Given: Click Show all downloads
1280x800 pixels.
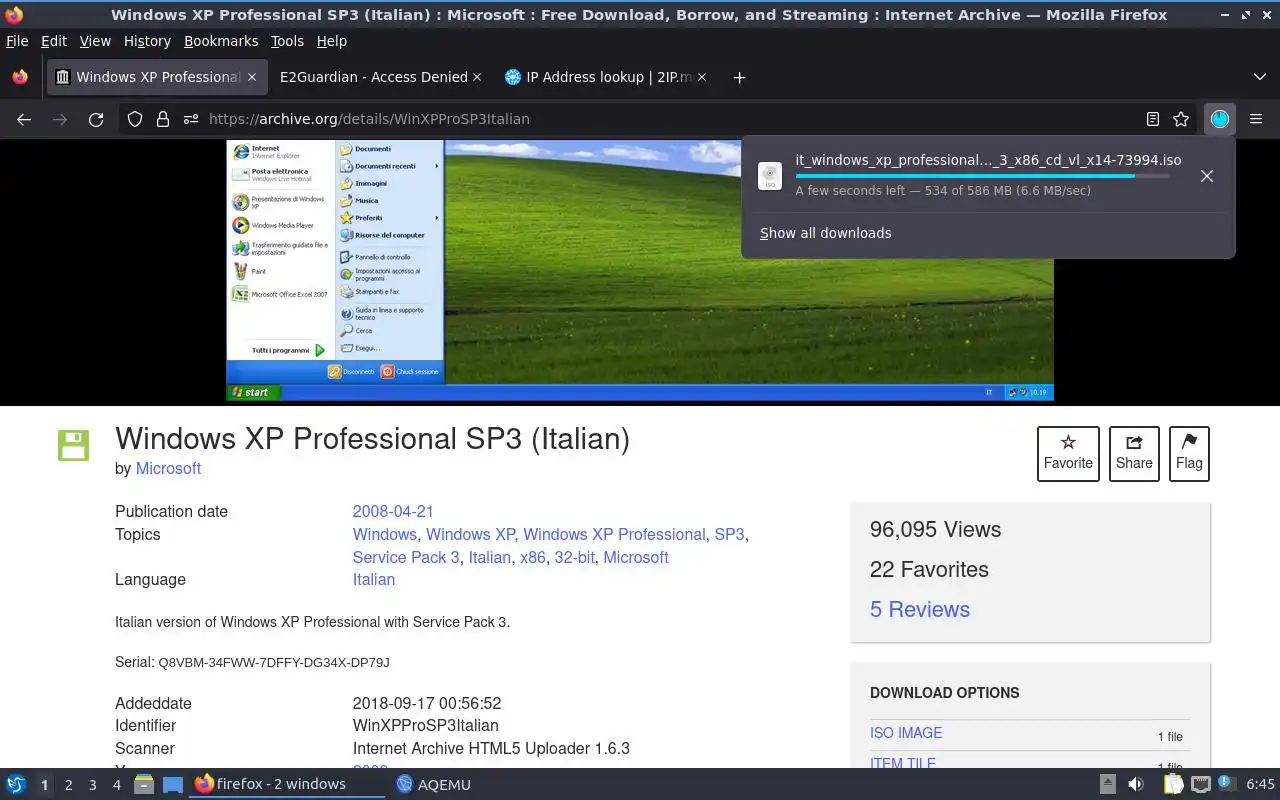Looking at the screenshot, I should click(825, 233).
